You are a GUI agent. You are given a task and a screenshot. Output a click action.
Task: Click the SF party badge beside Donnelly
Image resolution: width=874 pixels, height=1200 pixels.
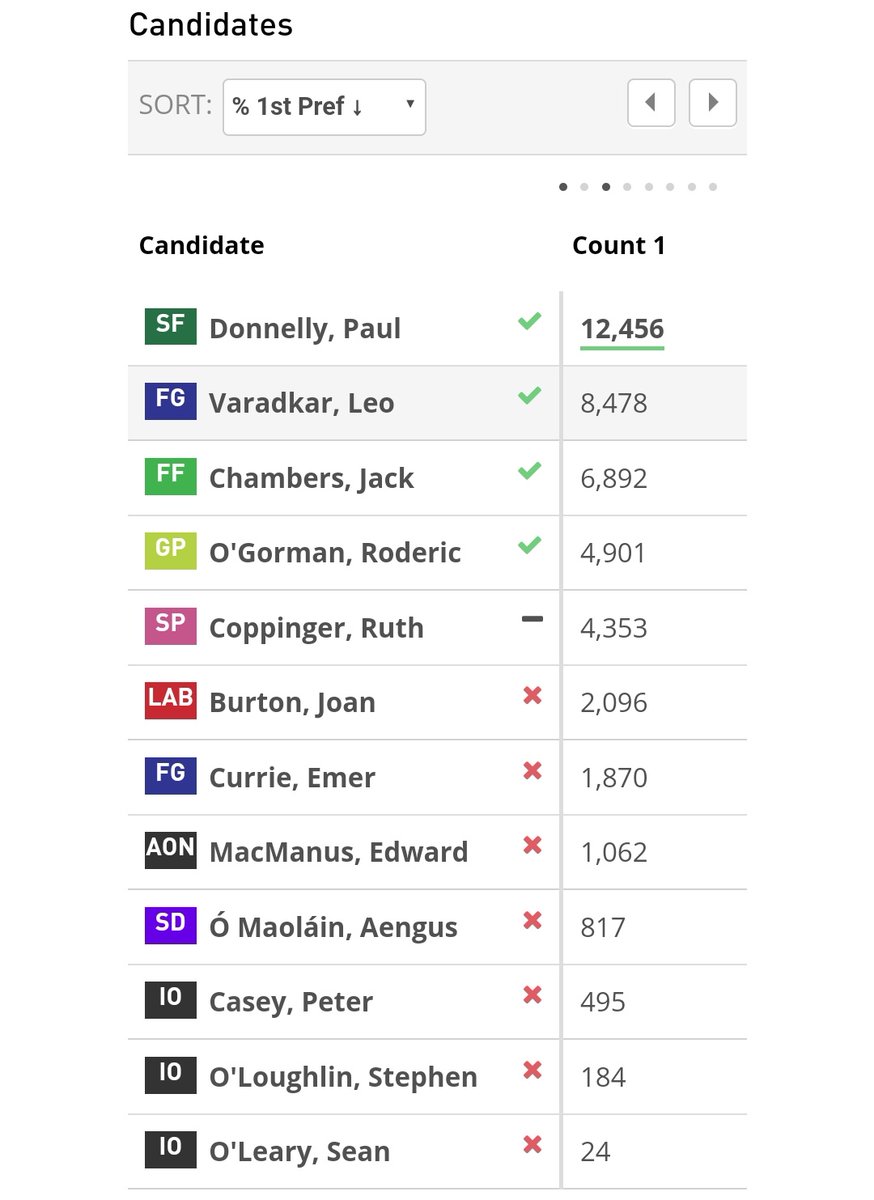[x=170, y=327]
